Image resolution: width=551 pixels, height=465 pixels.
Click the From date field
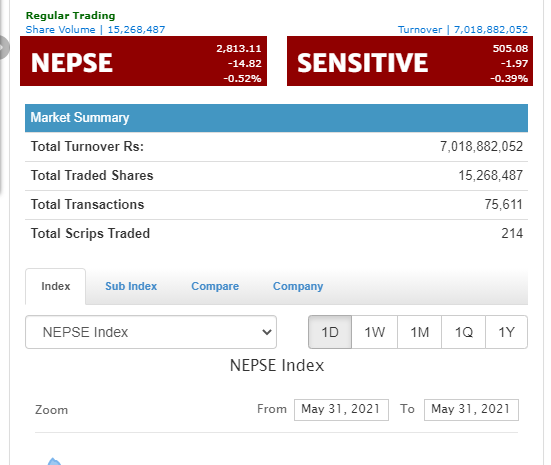click(341, 409)
